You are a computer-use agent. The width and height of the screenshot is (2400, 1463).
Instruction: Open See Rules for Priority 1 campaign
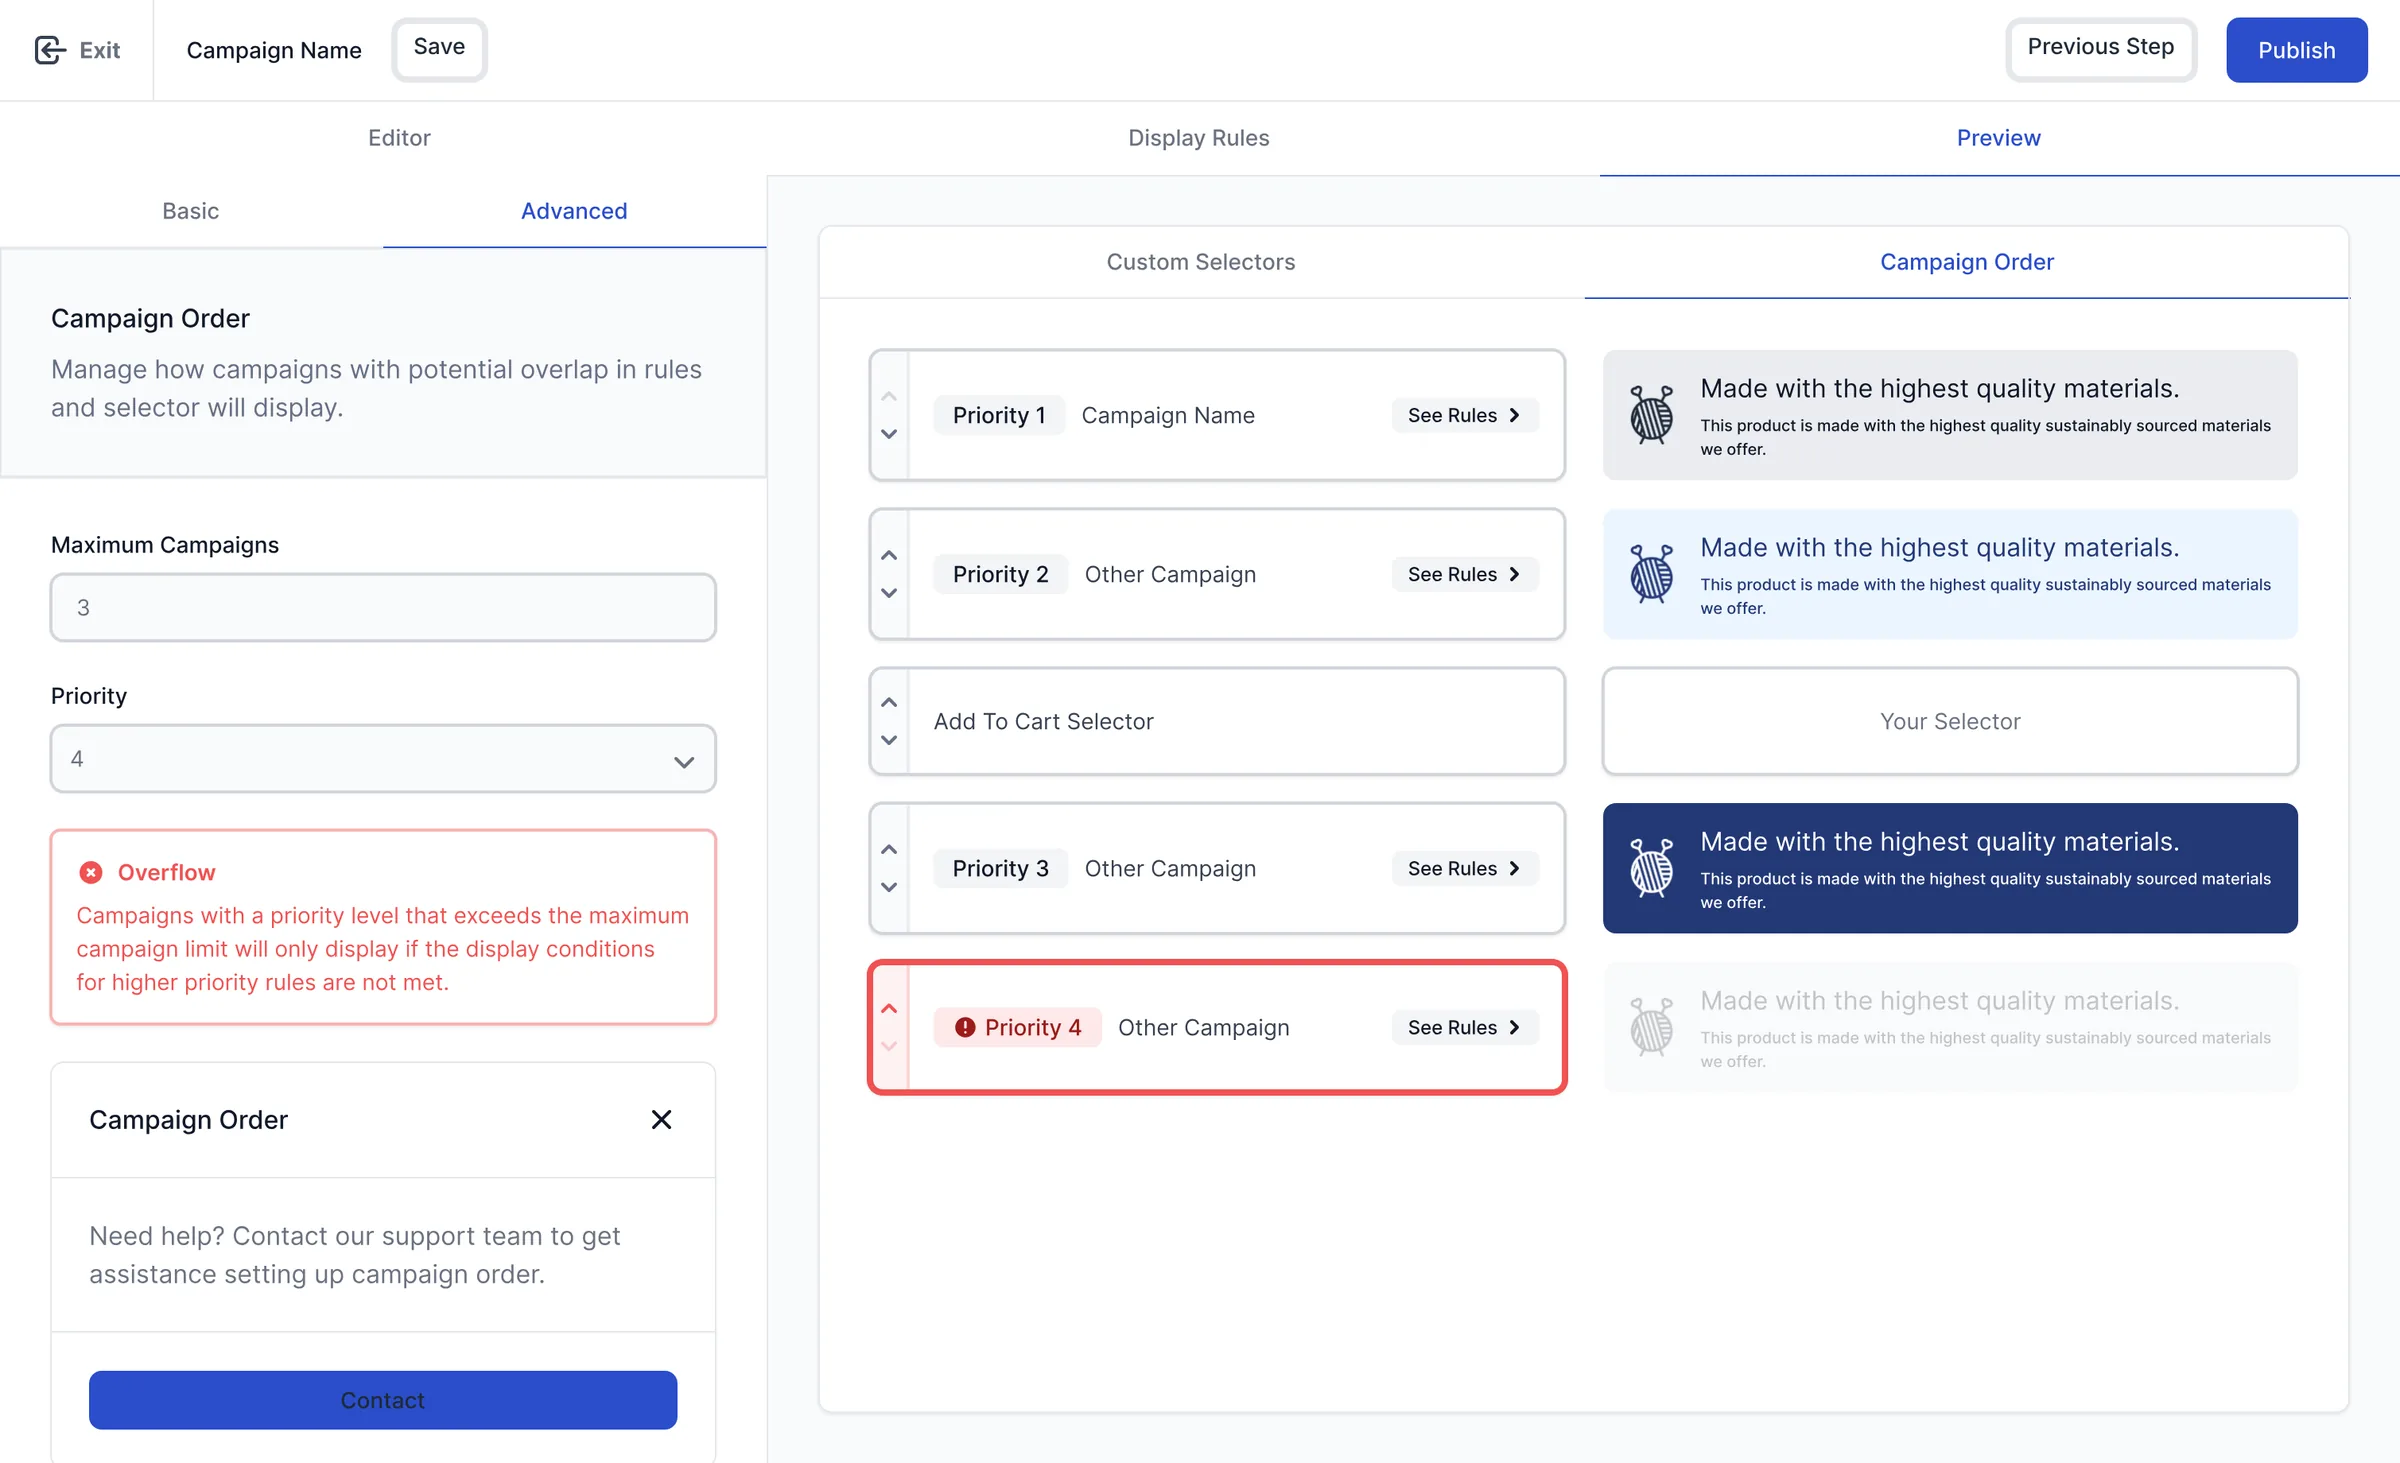tap(1464, 415)
